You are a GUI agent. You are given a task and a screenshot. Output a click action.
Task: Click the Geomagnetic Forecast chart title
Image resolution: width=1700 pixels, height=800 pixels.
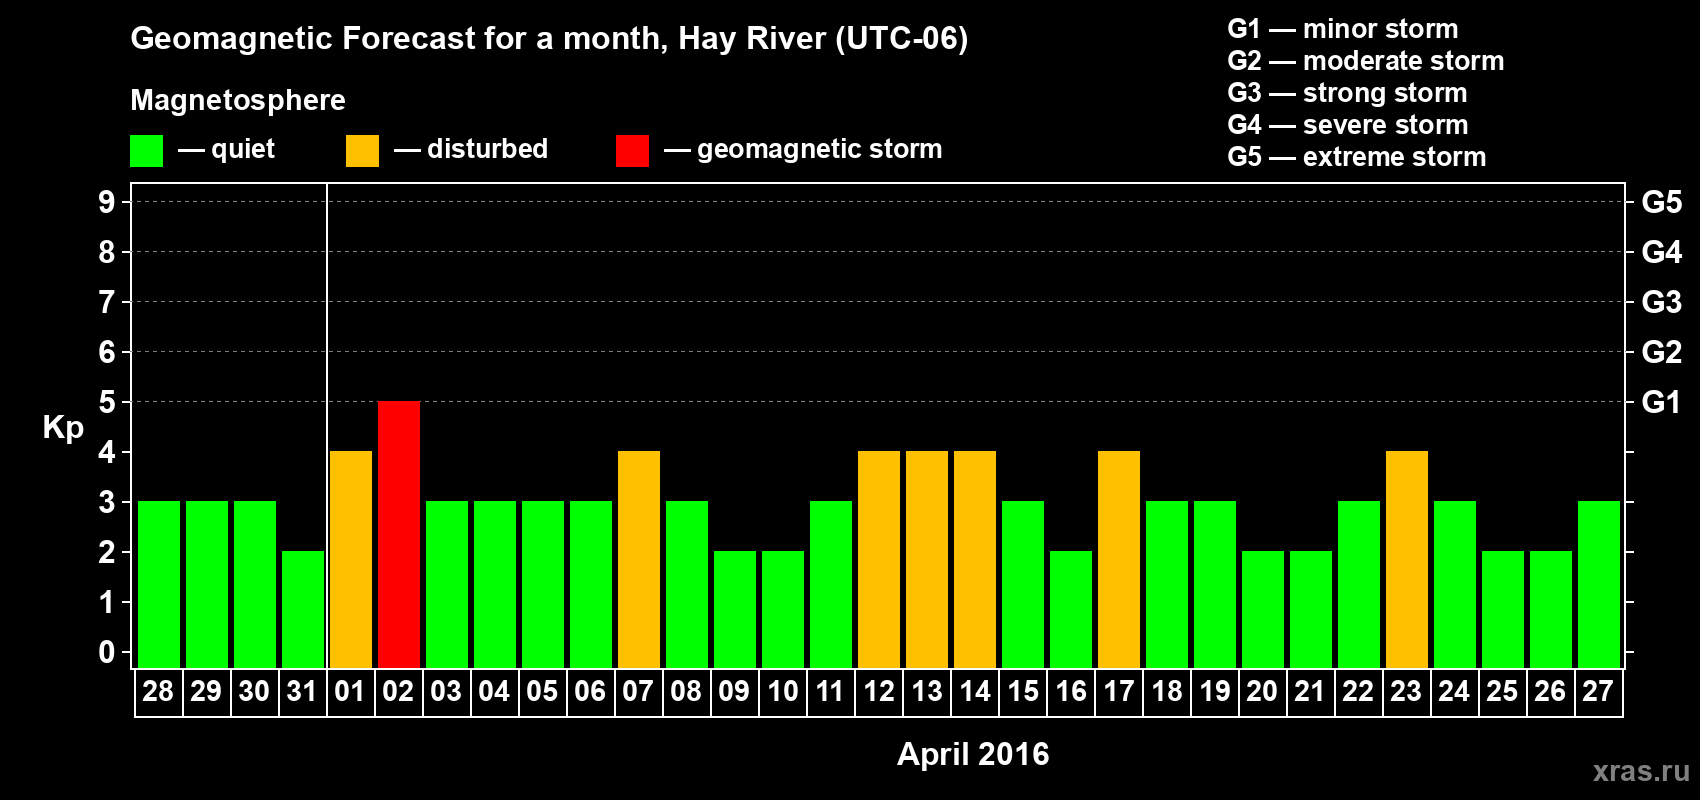(x=549, y=39)
